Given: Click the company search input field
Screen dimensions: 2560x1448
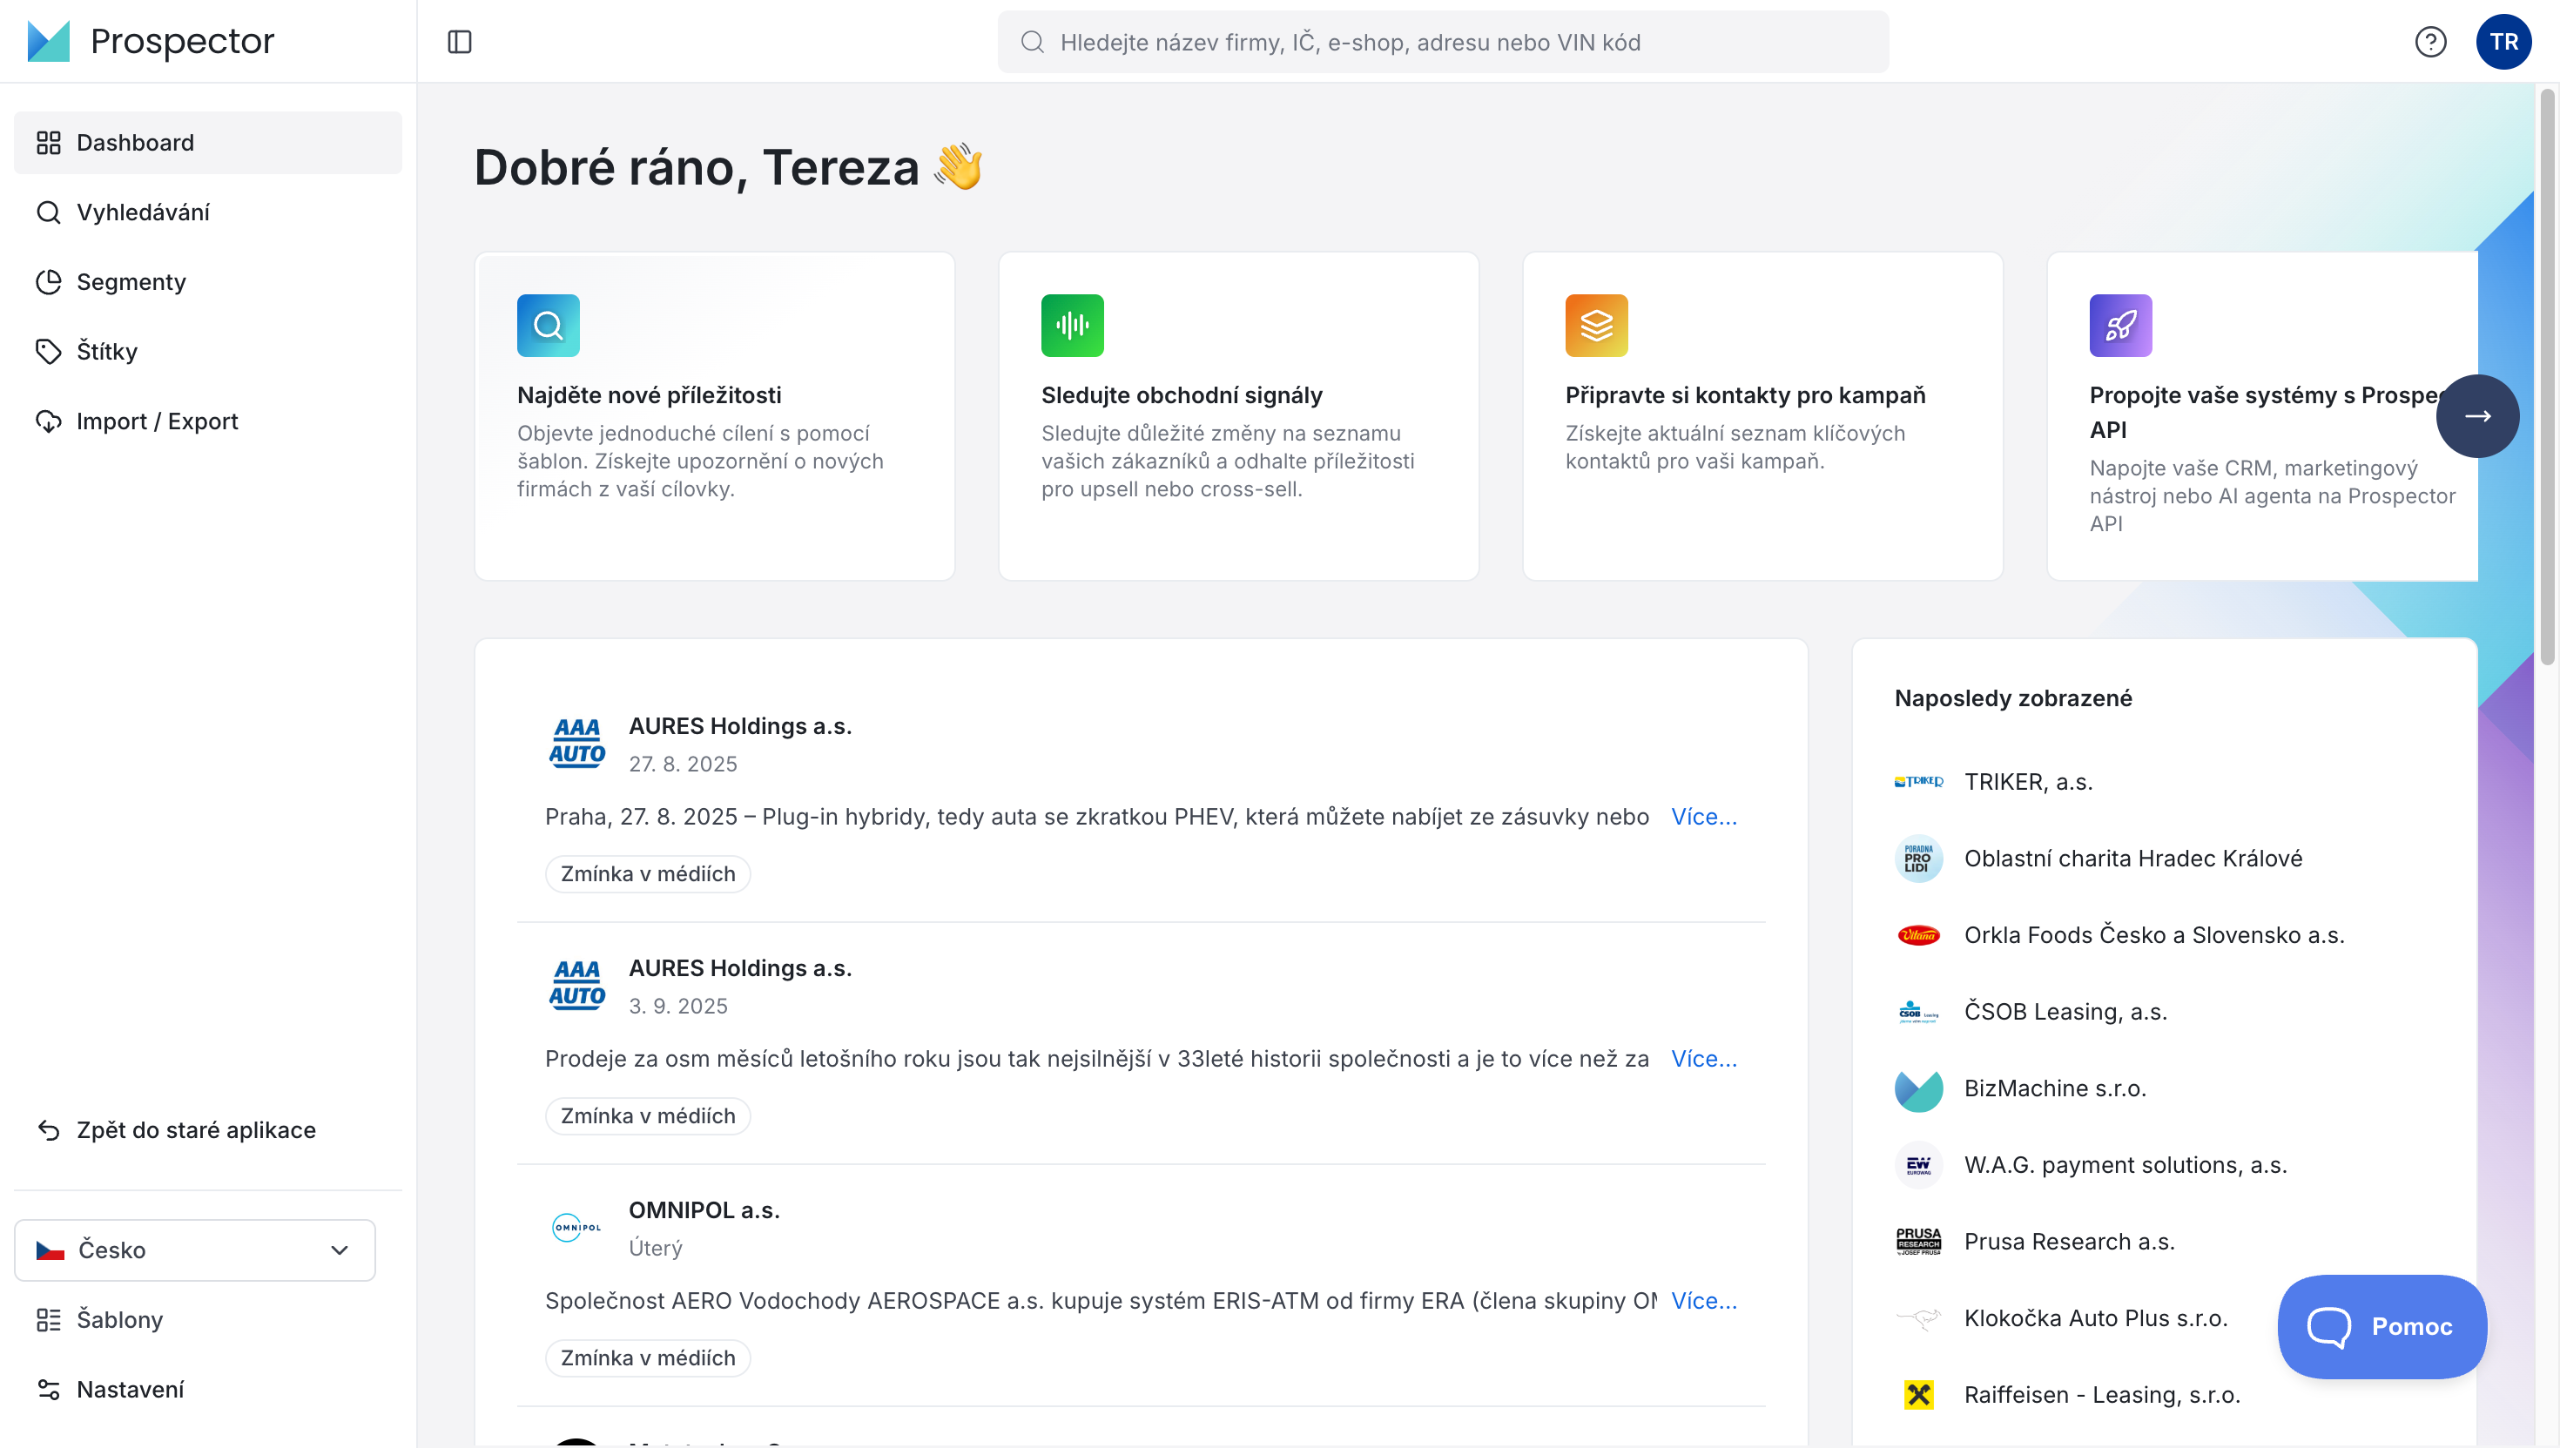Looking at the screenshot, I should [x=1443, y=42].
